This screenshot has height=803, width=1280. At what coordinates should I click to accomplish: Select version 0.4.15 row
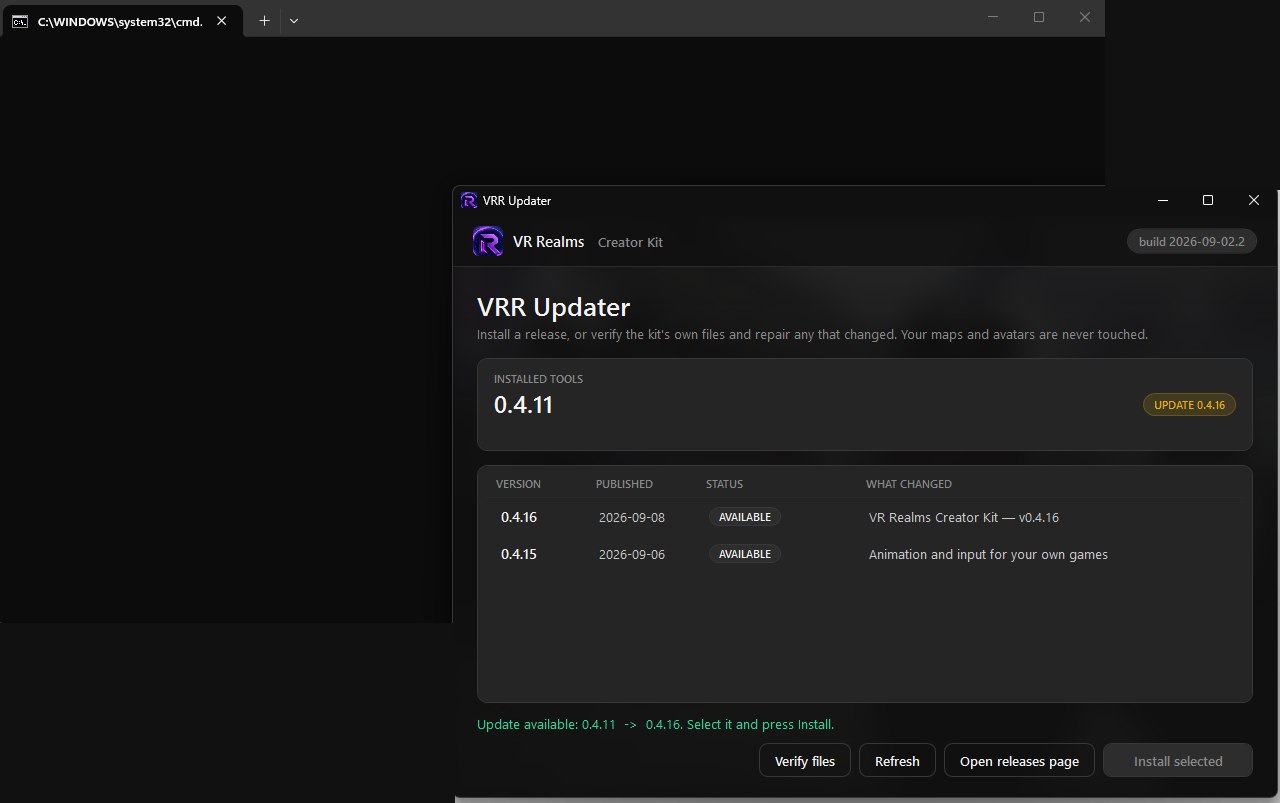click(x=865, y=554)
